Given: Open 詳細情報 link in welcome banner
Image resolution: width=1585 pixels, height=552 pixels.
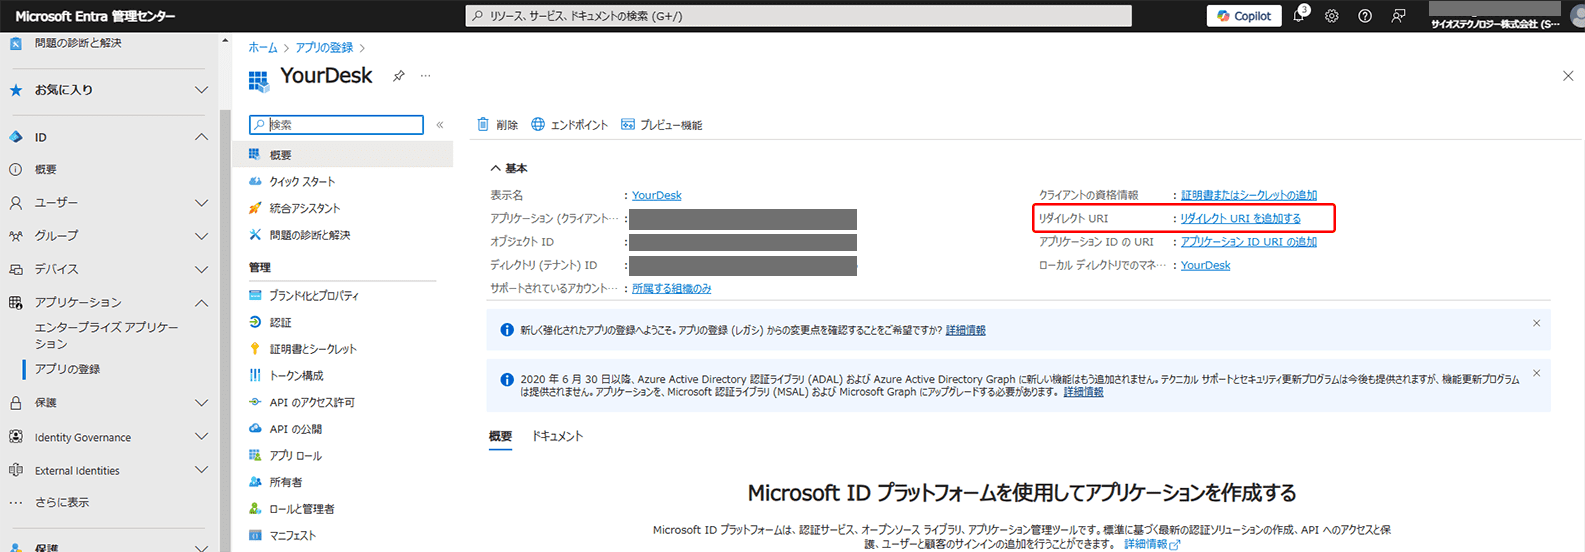Looking at the screenshot, I should coord(966,330).
